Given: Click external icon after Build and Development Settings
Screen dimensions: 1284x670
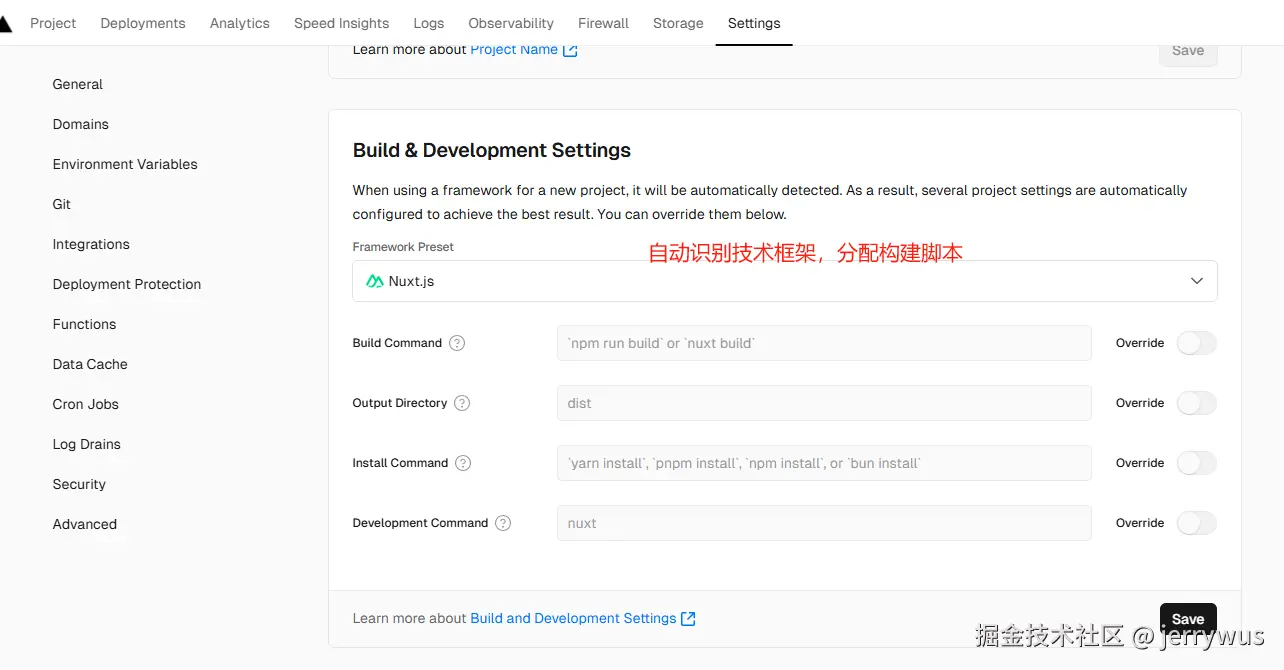Looking at the screenshot, I should [688, 619].
